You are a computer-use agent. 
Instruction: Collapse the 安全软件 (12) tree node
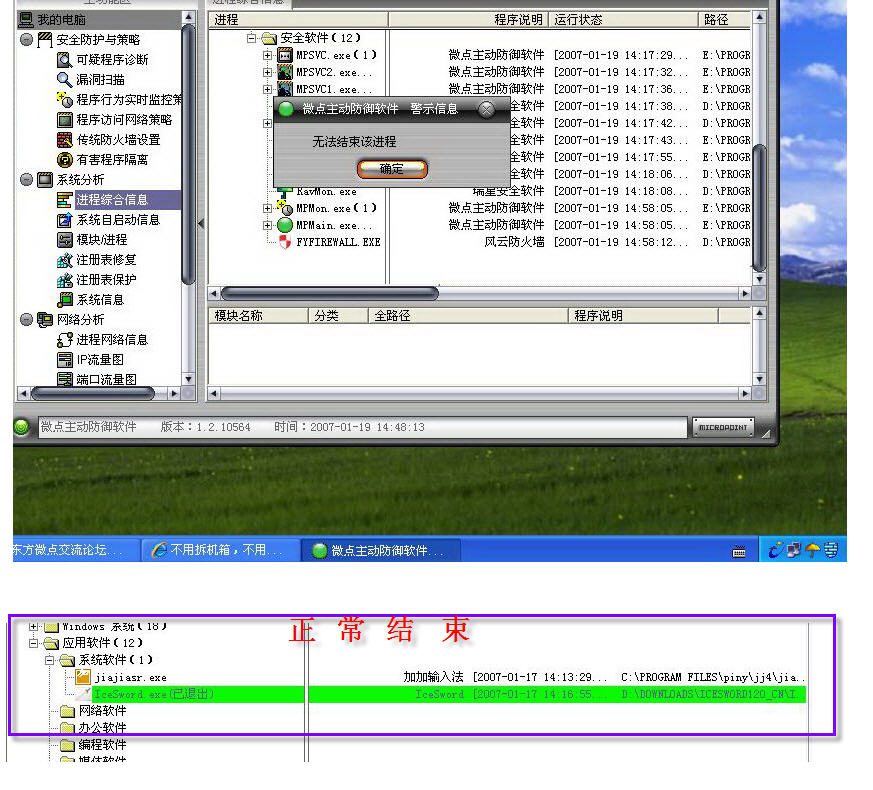tap(251, 38)
